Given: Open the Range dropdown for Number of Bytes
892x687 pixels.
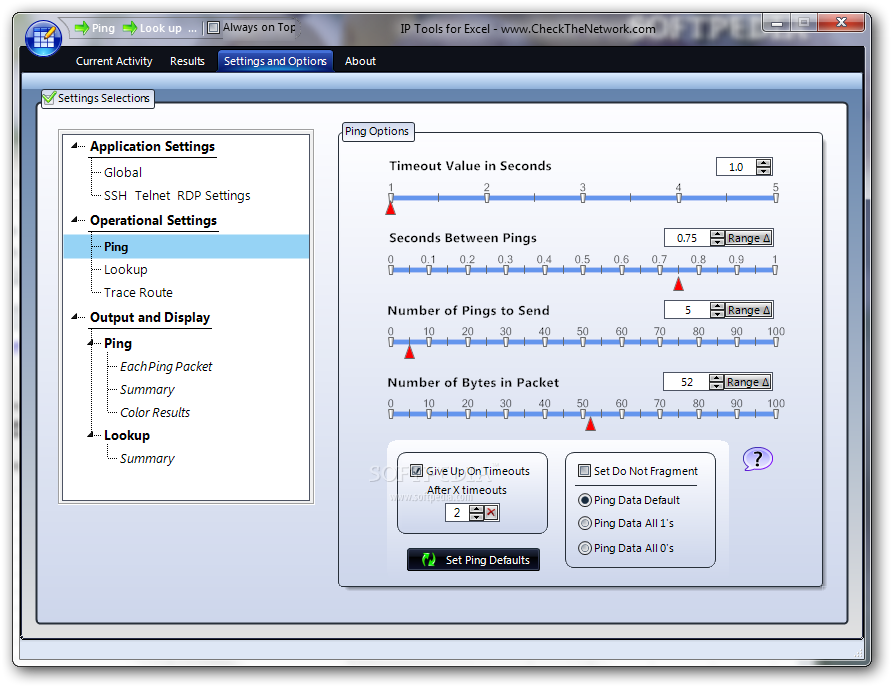Looking at the screenshot, I should (748, 382).
